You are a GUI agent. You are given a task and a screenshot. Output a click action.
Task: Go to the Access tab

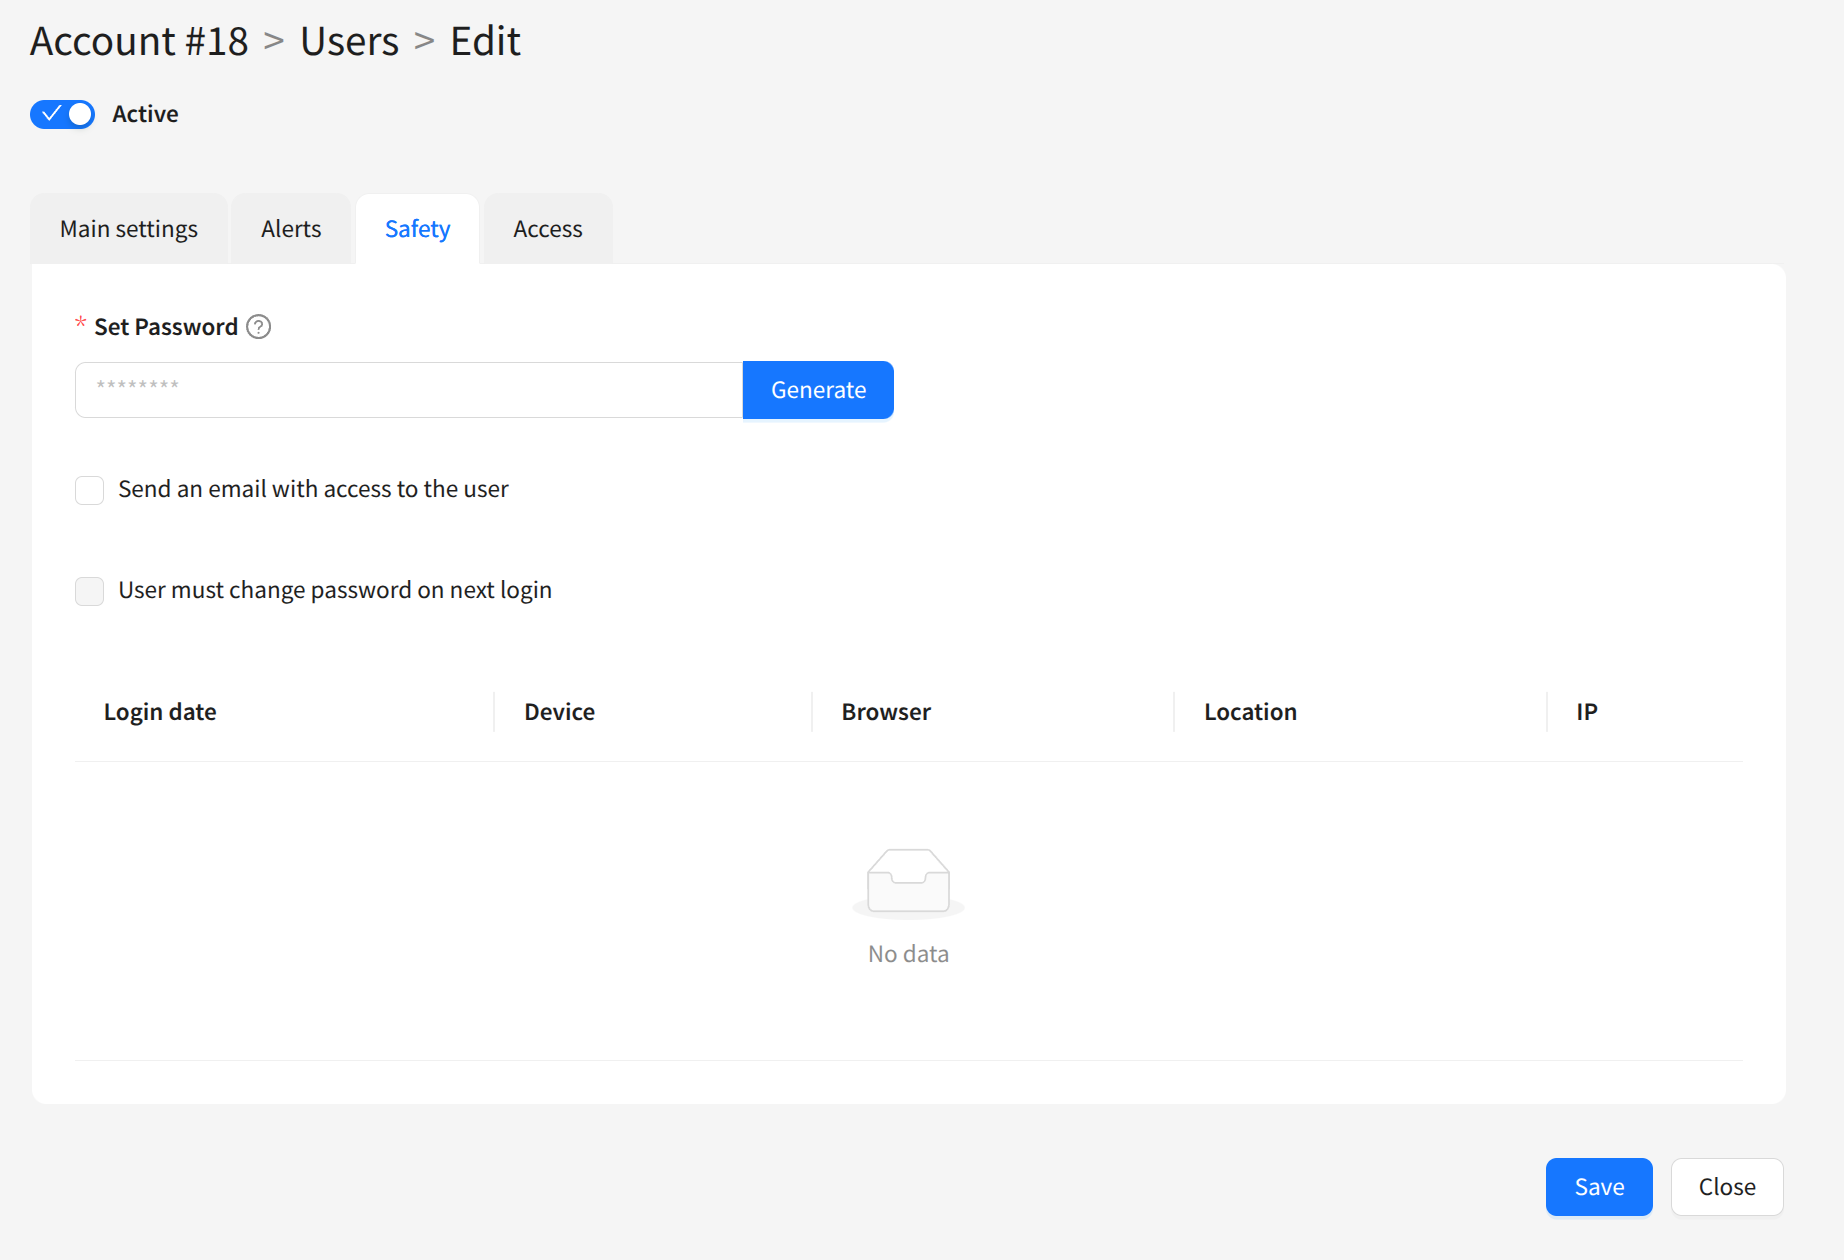point(547,229)
